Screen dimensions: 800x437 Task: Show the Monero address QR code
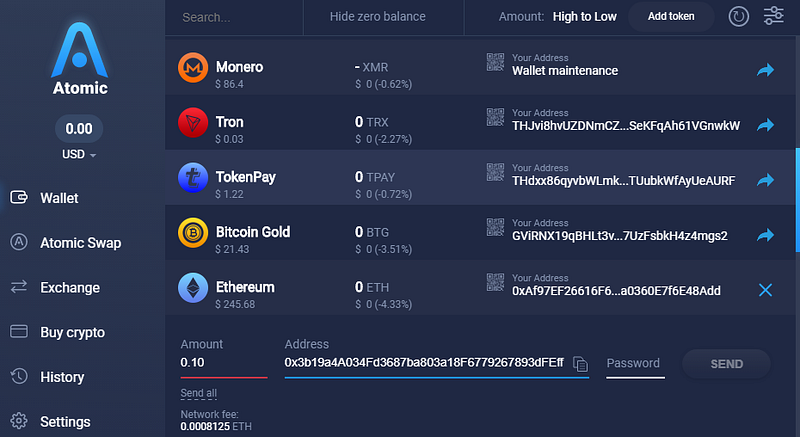point(495,62)
